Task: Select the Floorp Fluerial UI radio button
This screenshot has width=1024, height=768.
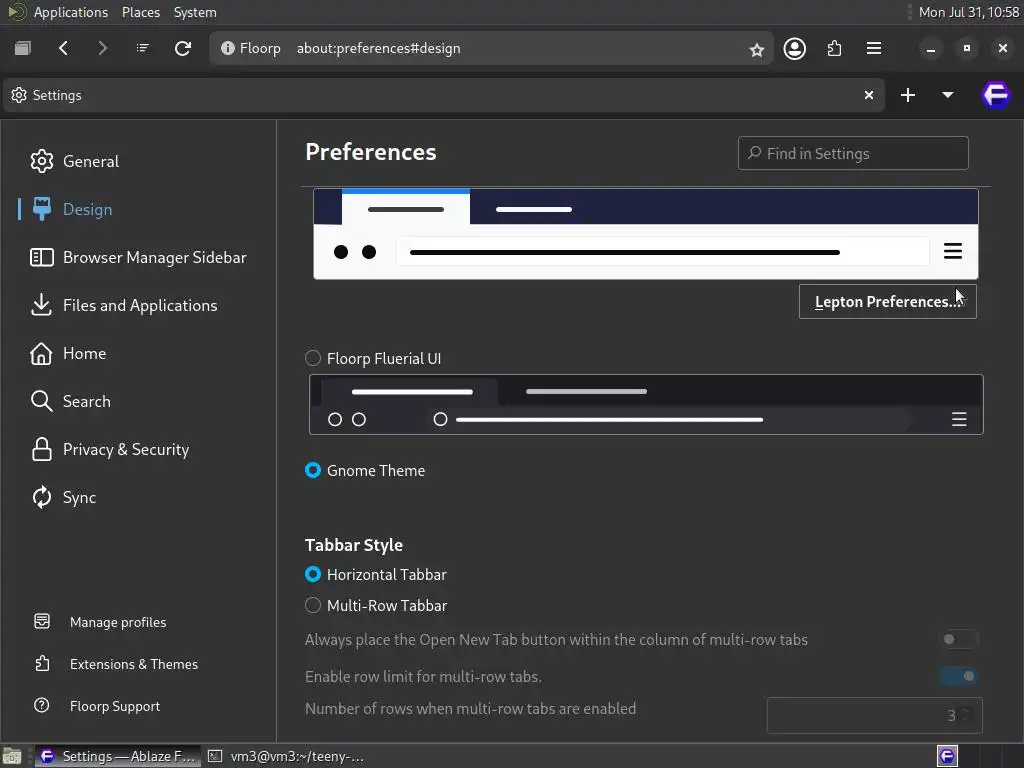Action: click(x=313, y=358)
